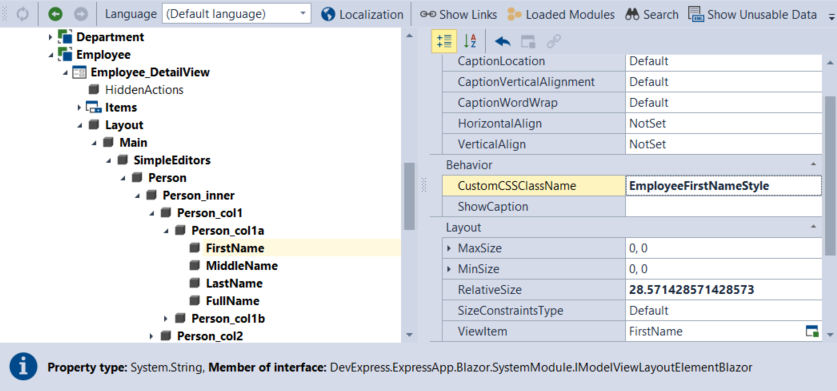Viewport: 837px width, 391px height.
Task: Open the Localization tool
Action: [362, 14]
